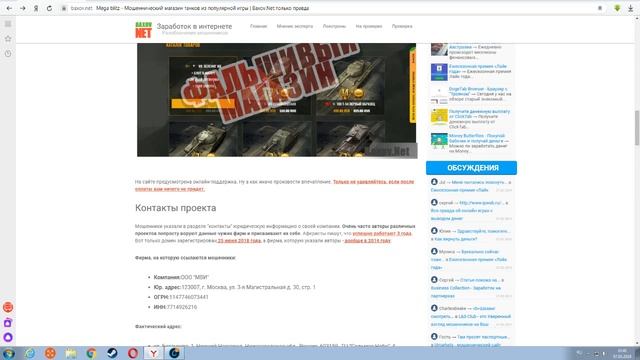Open history clock icon in left sidebar
The height and width of the screenshot is (360, 640).
point(8,53)
